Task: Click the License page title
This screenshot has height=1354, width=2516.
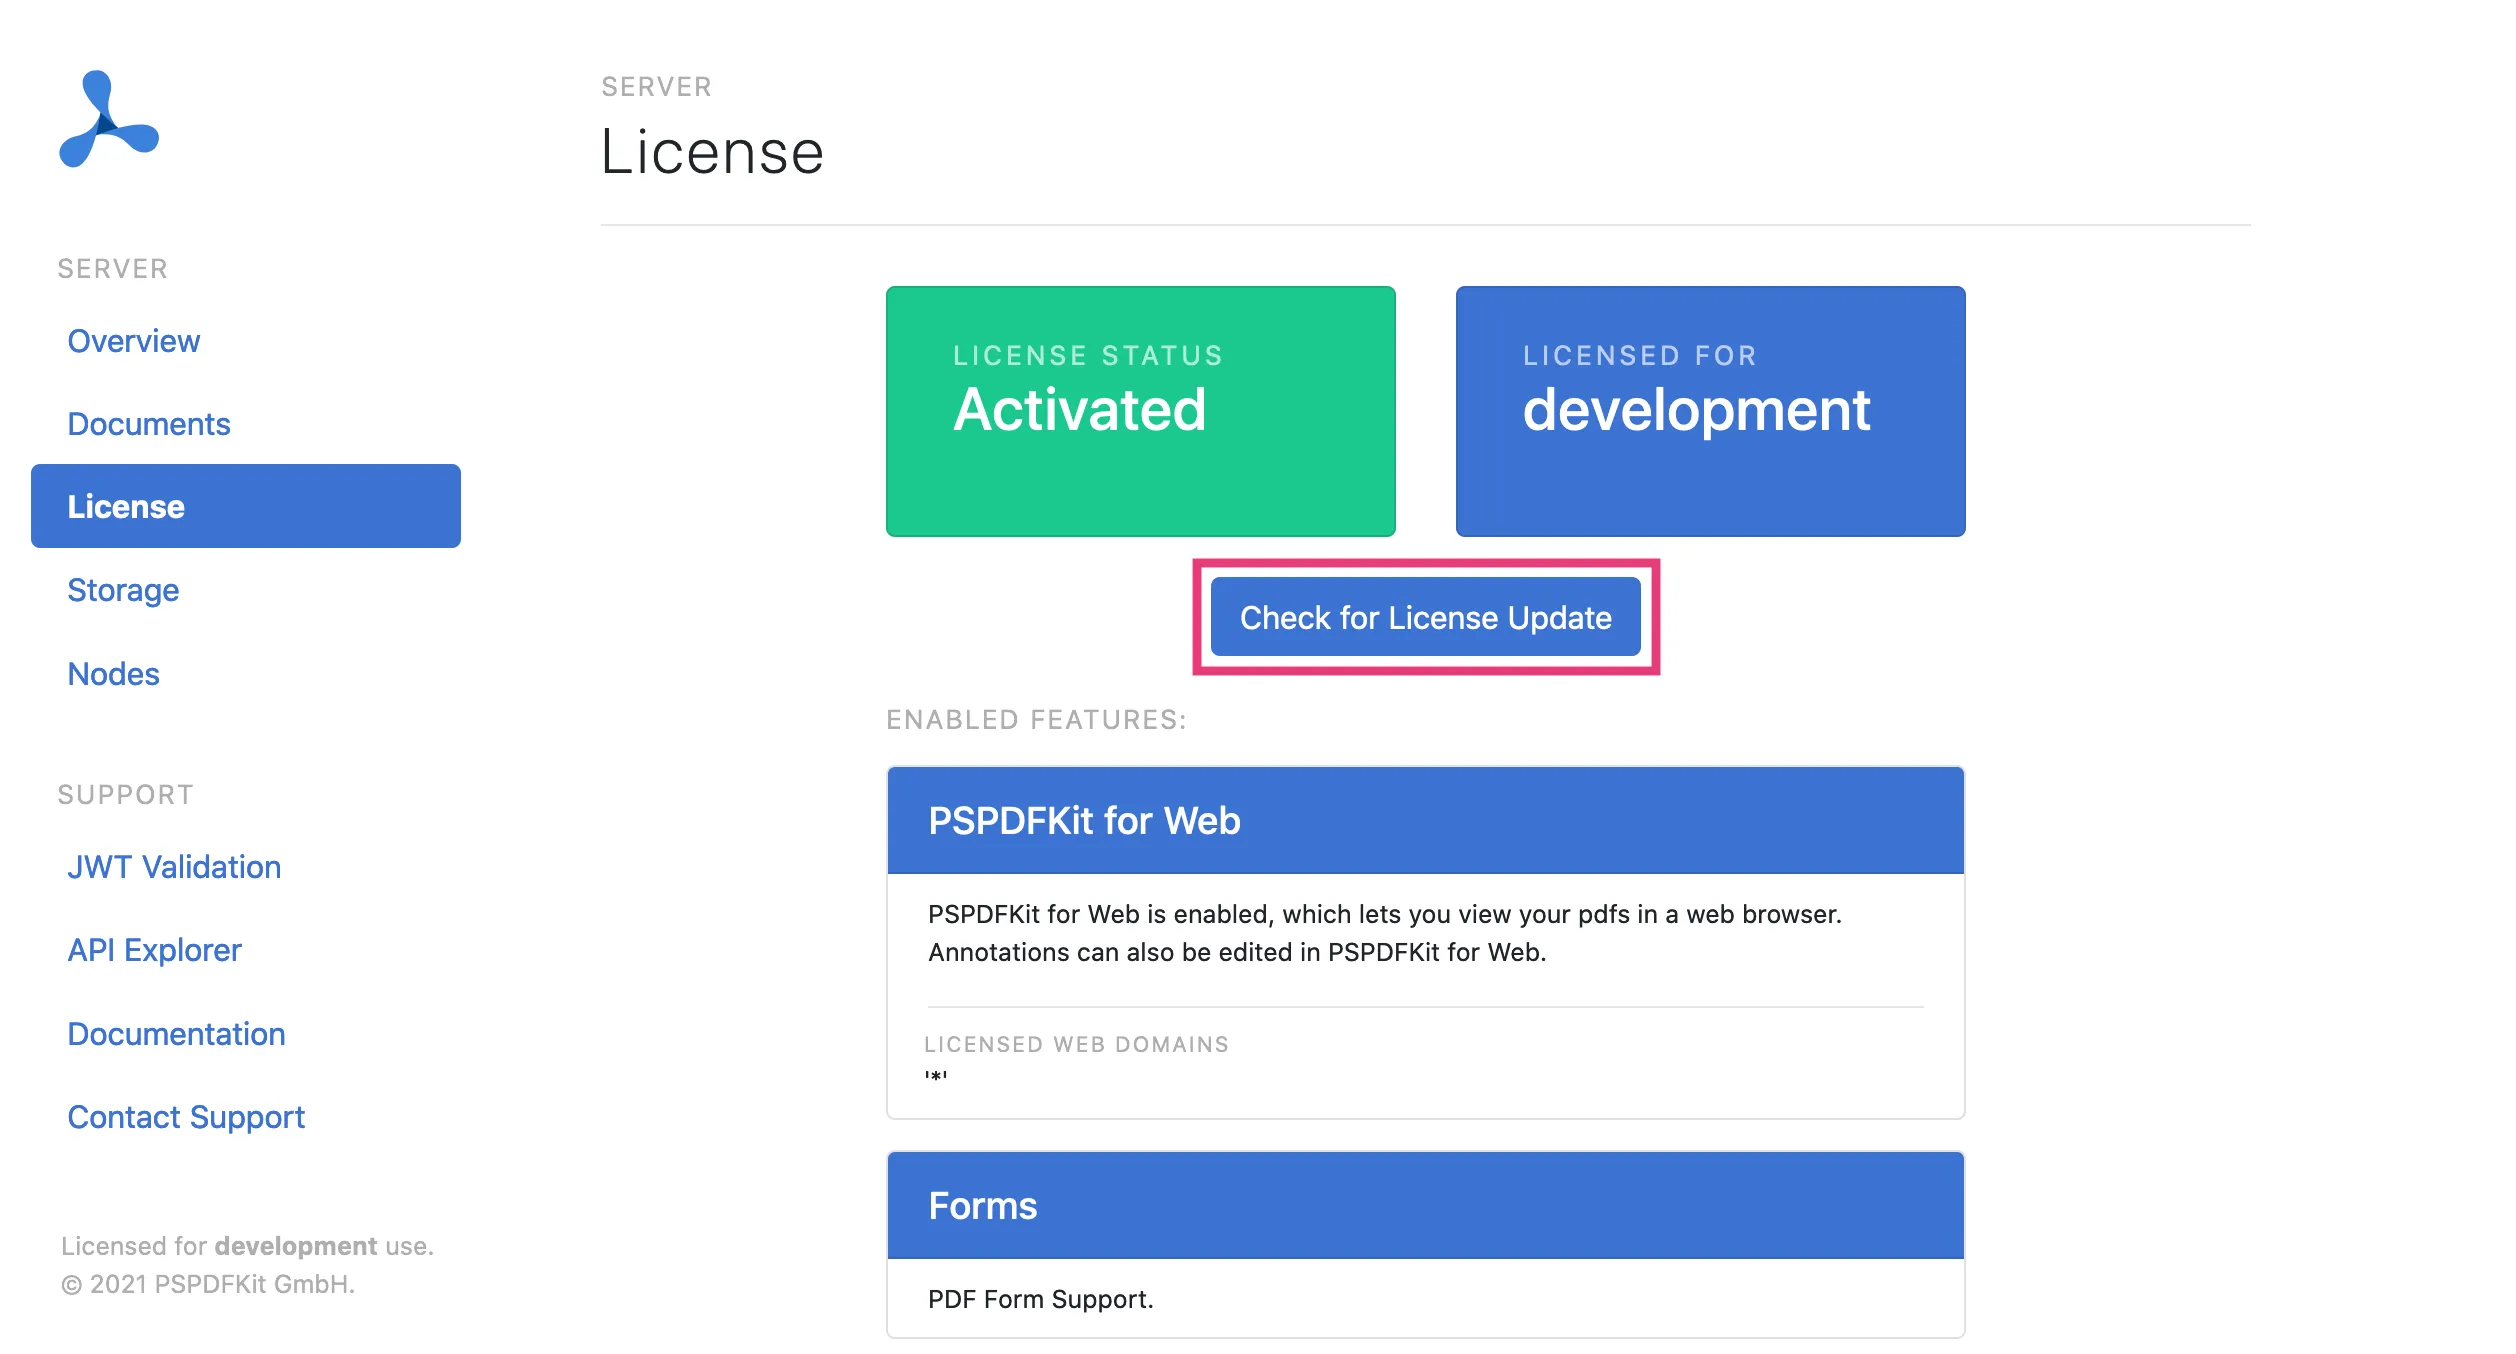Action: click(712, 152)
